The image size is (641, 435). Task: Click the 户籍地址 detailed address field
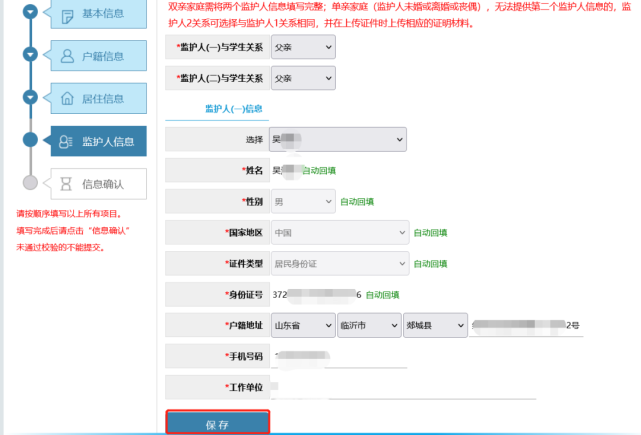pos(526,325)
